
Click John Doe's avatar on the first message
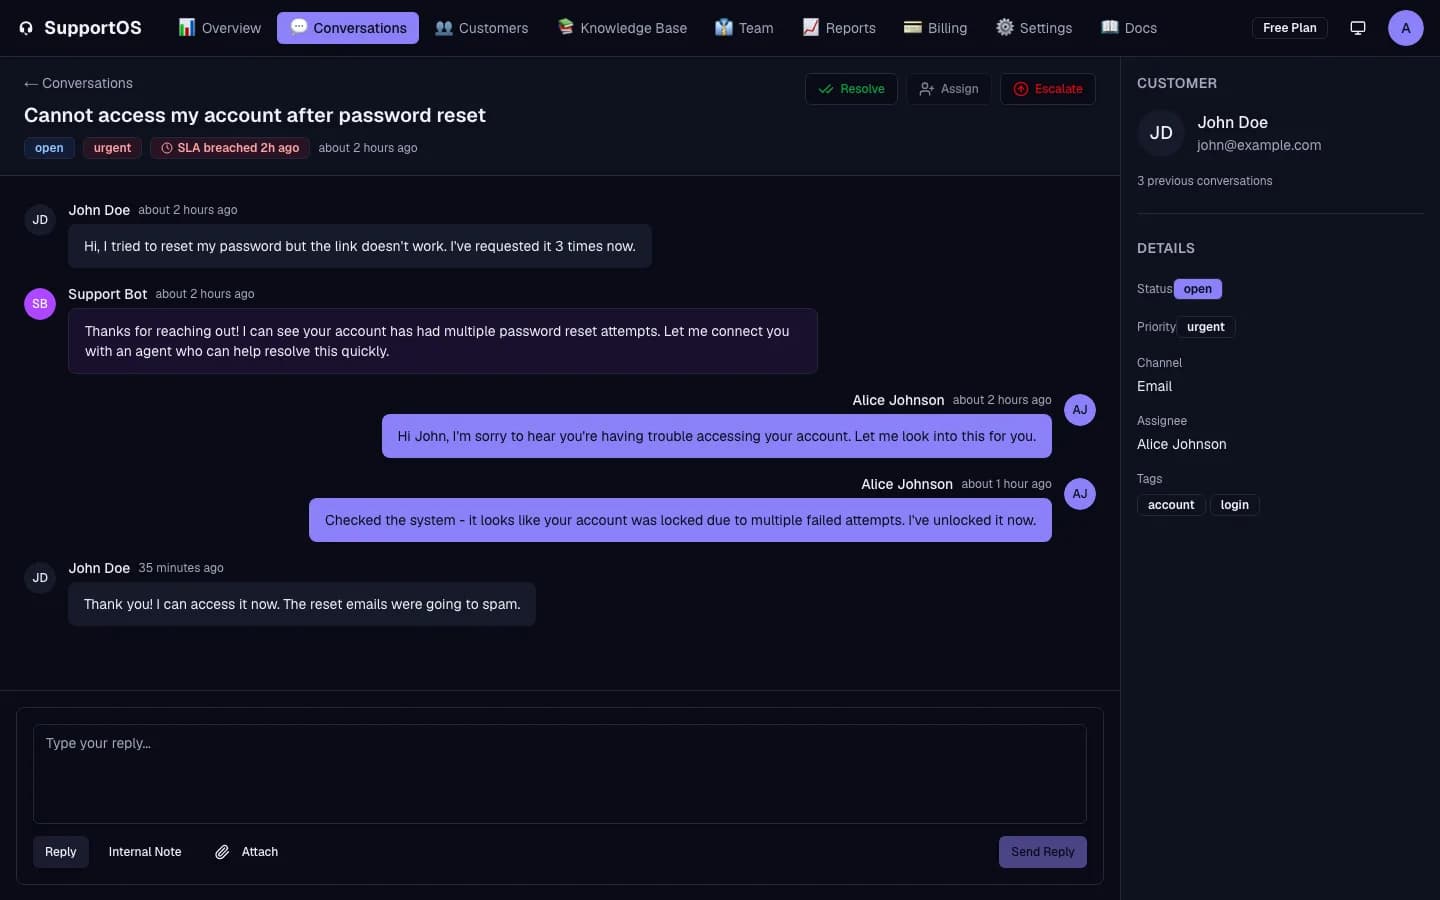(x=40, y=220)
